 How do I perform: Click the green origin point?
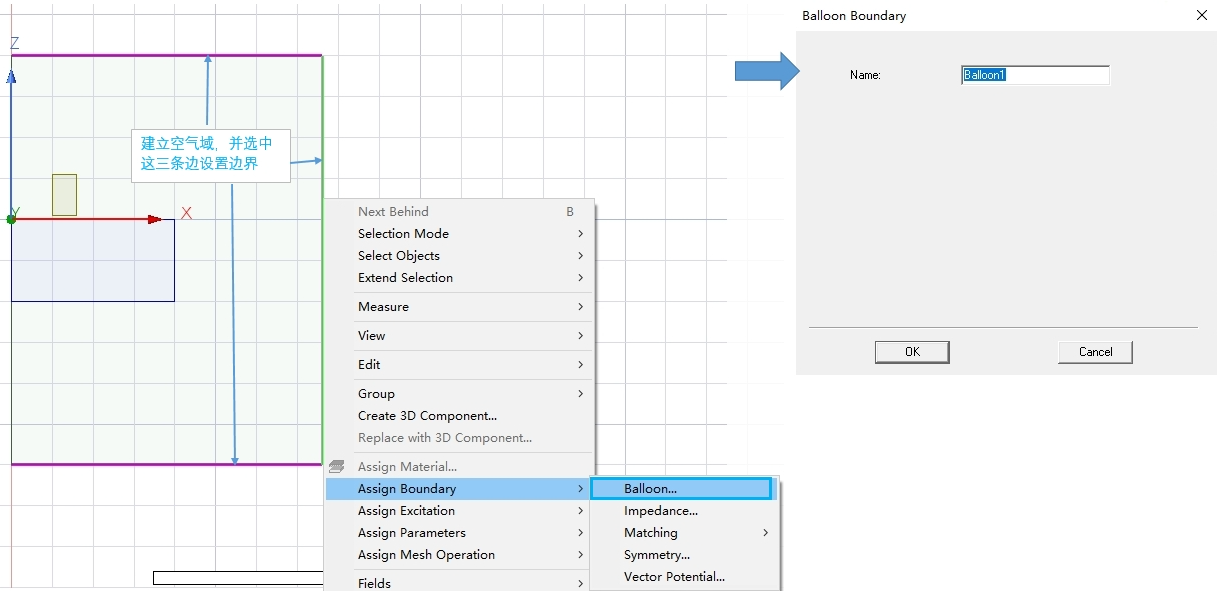point(12,219)
